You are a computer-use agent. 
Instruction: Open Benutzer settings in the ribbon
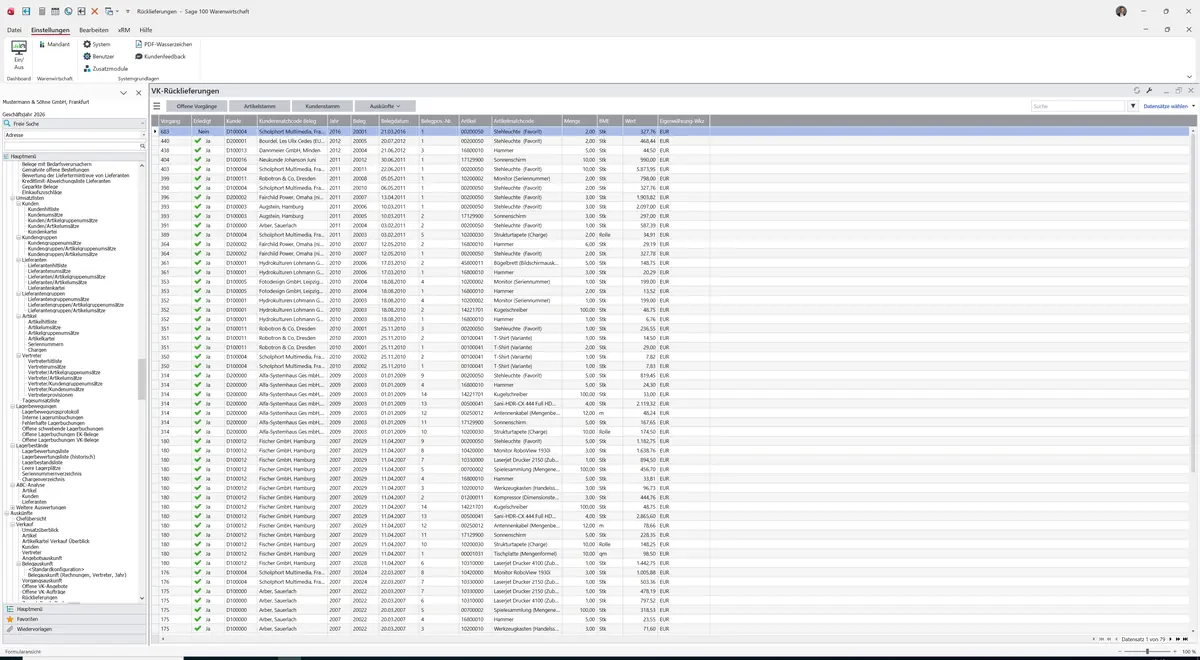click(x=99, y=57)
